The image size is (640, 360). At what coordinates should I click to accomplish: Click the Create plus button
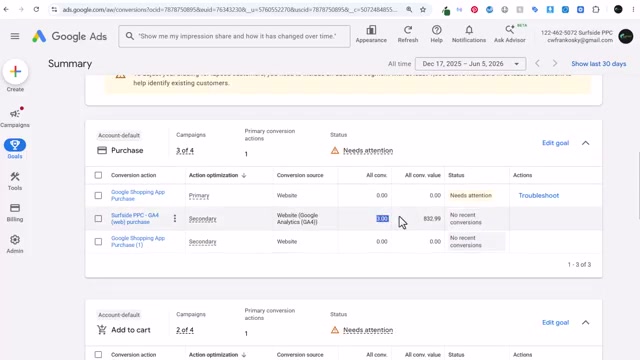pyautogui.click(x=15, y=72)
